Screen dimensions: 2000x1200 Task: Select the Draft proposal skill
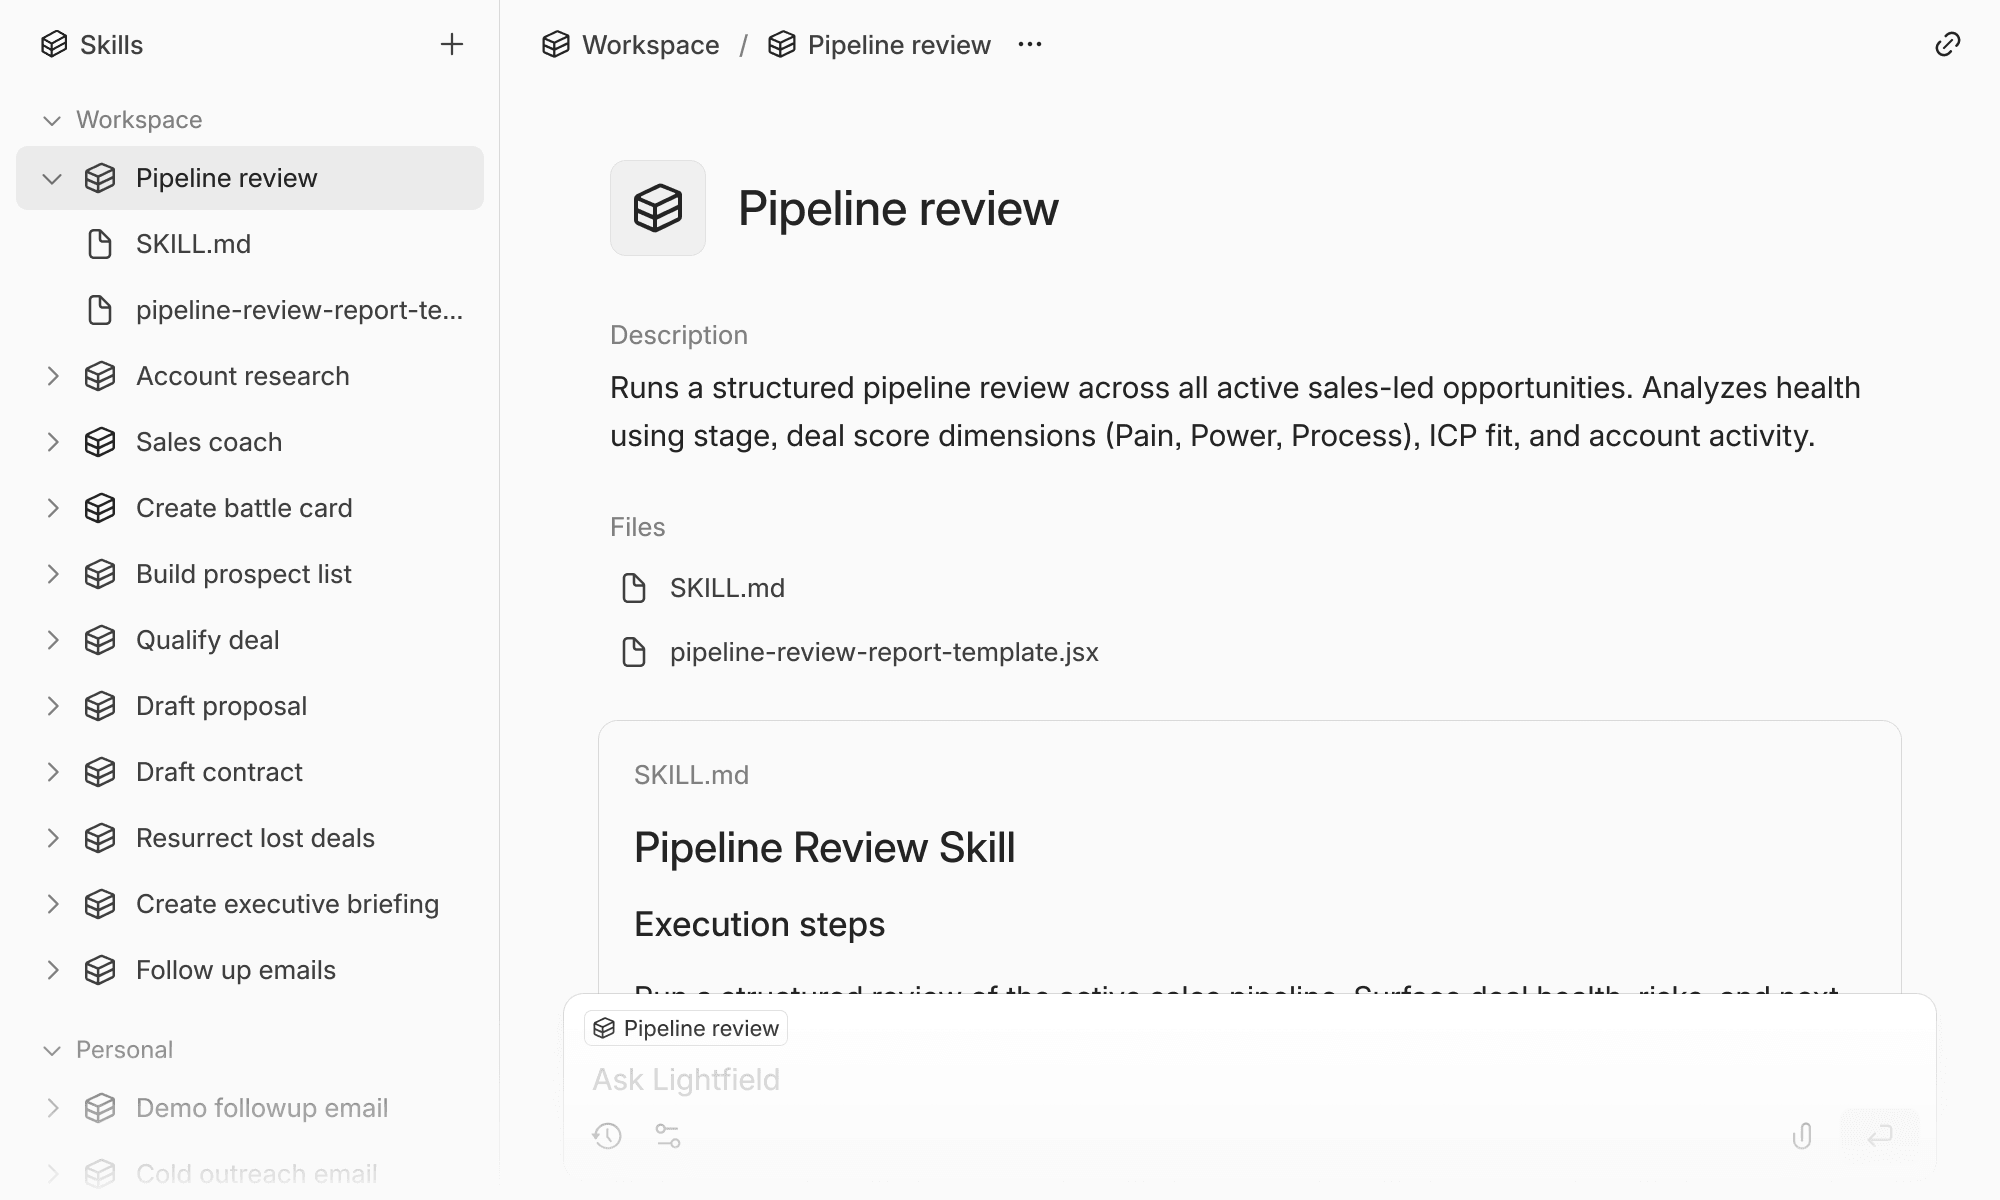pos(221,706)
